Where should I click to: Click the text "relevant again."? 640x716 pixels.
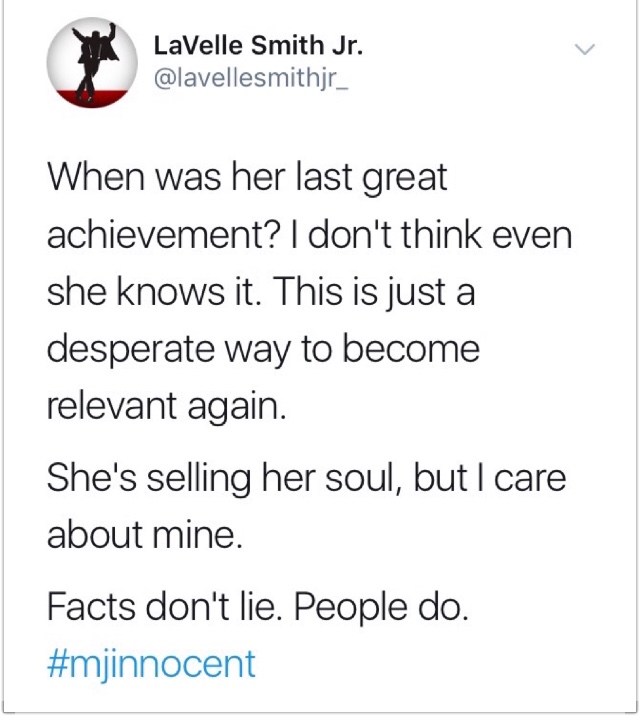coord(167,407)
